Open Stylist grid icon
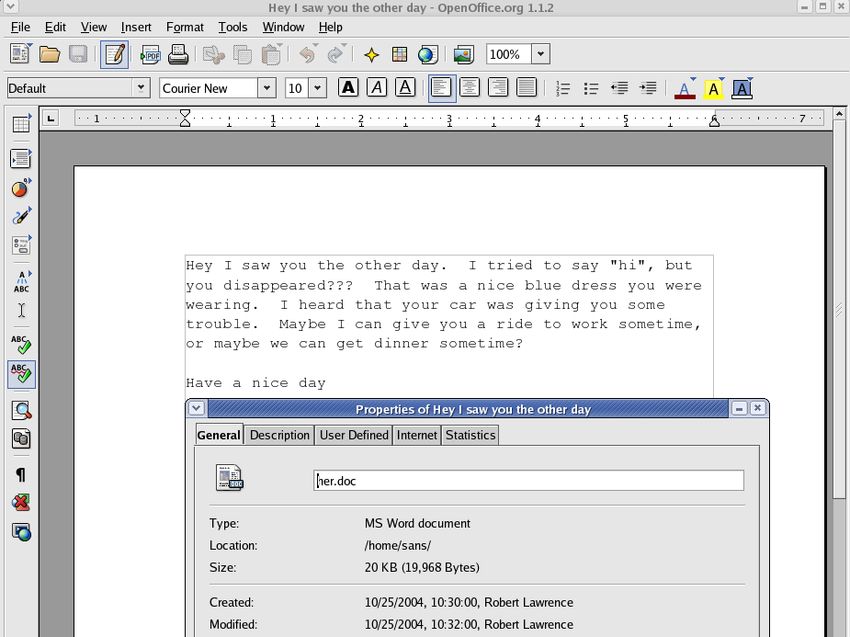Image resolution: width=850 pixels, height=637 pixels. click(x=400, y=54)
